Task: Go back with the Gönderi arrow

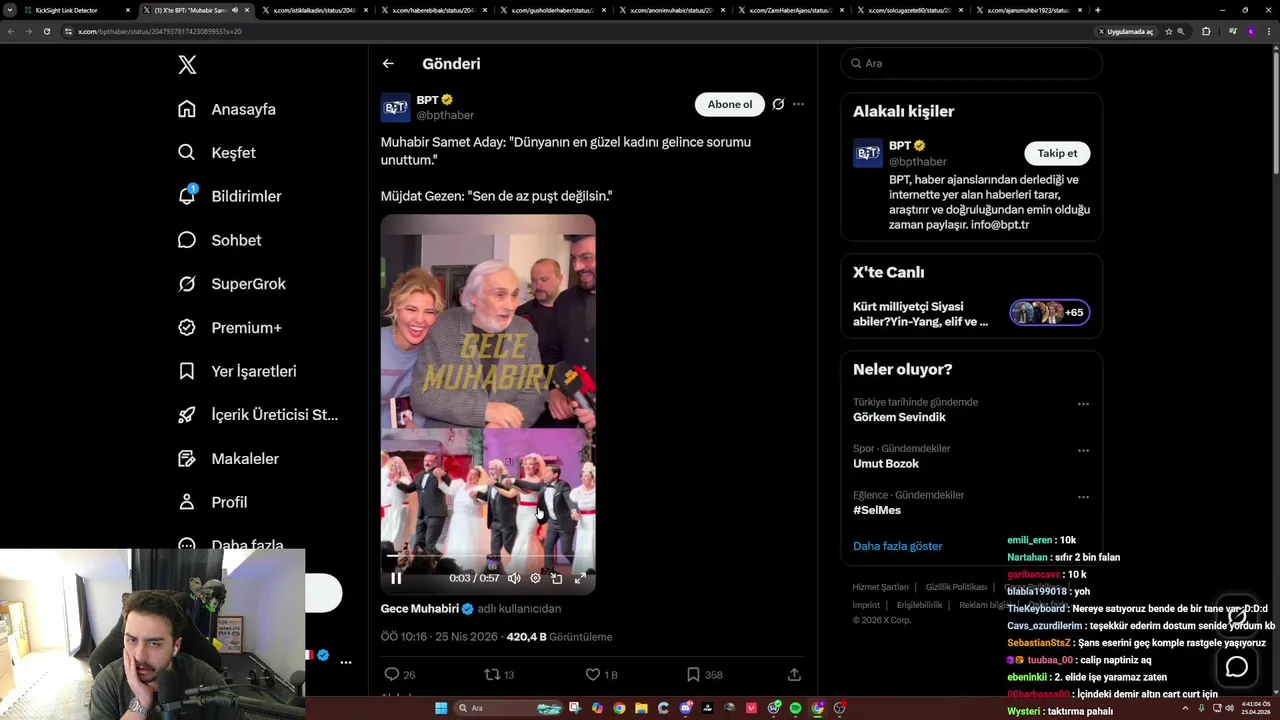Action: pos(388,64)
